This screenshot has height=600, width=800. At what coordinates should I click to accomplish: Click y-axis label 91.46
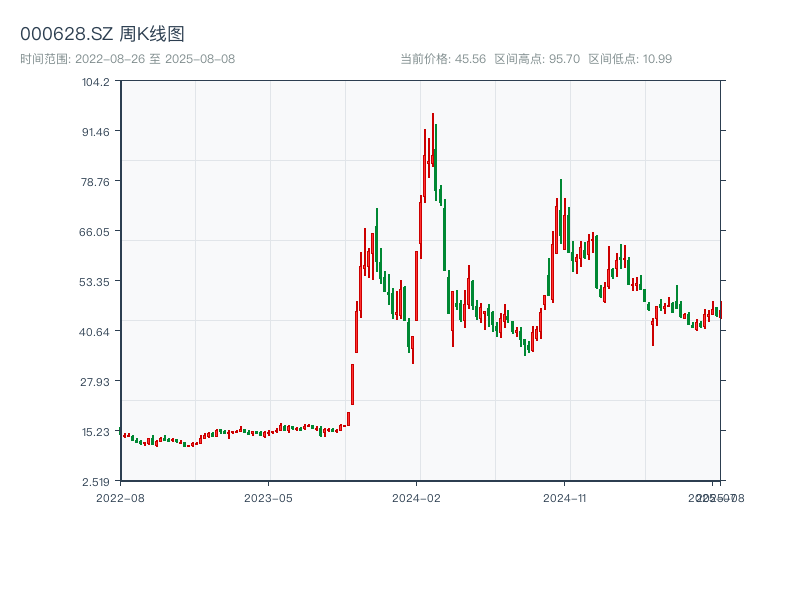[x=95, y=132]
